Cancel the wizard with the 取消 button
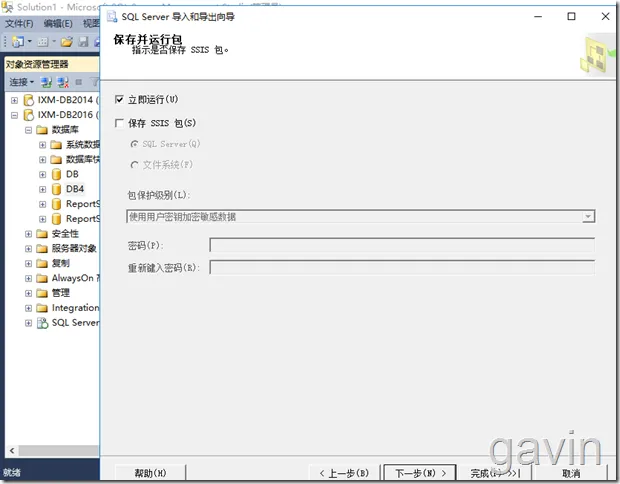The image size is (620, 484). (571, 473)
